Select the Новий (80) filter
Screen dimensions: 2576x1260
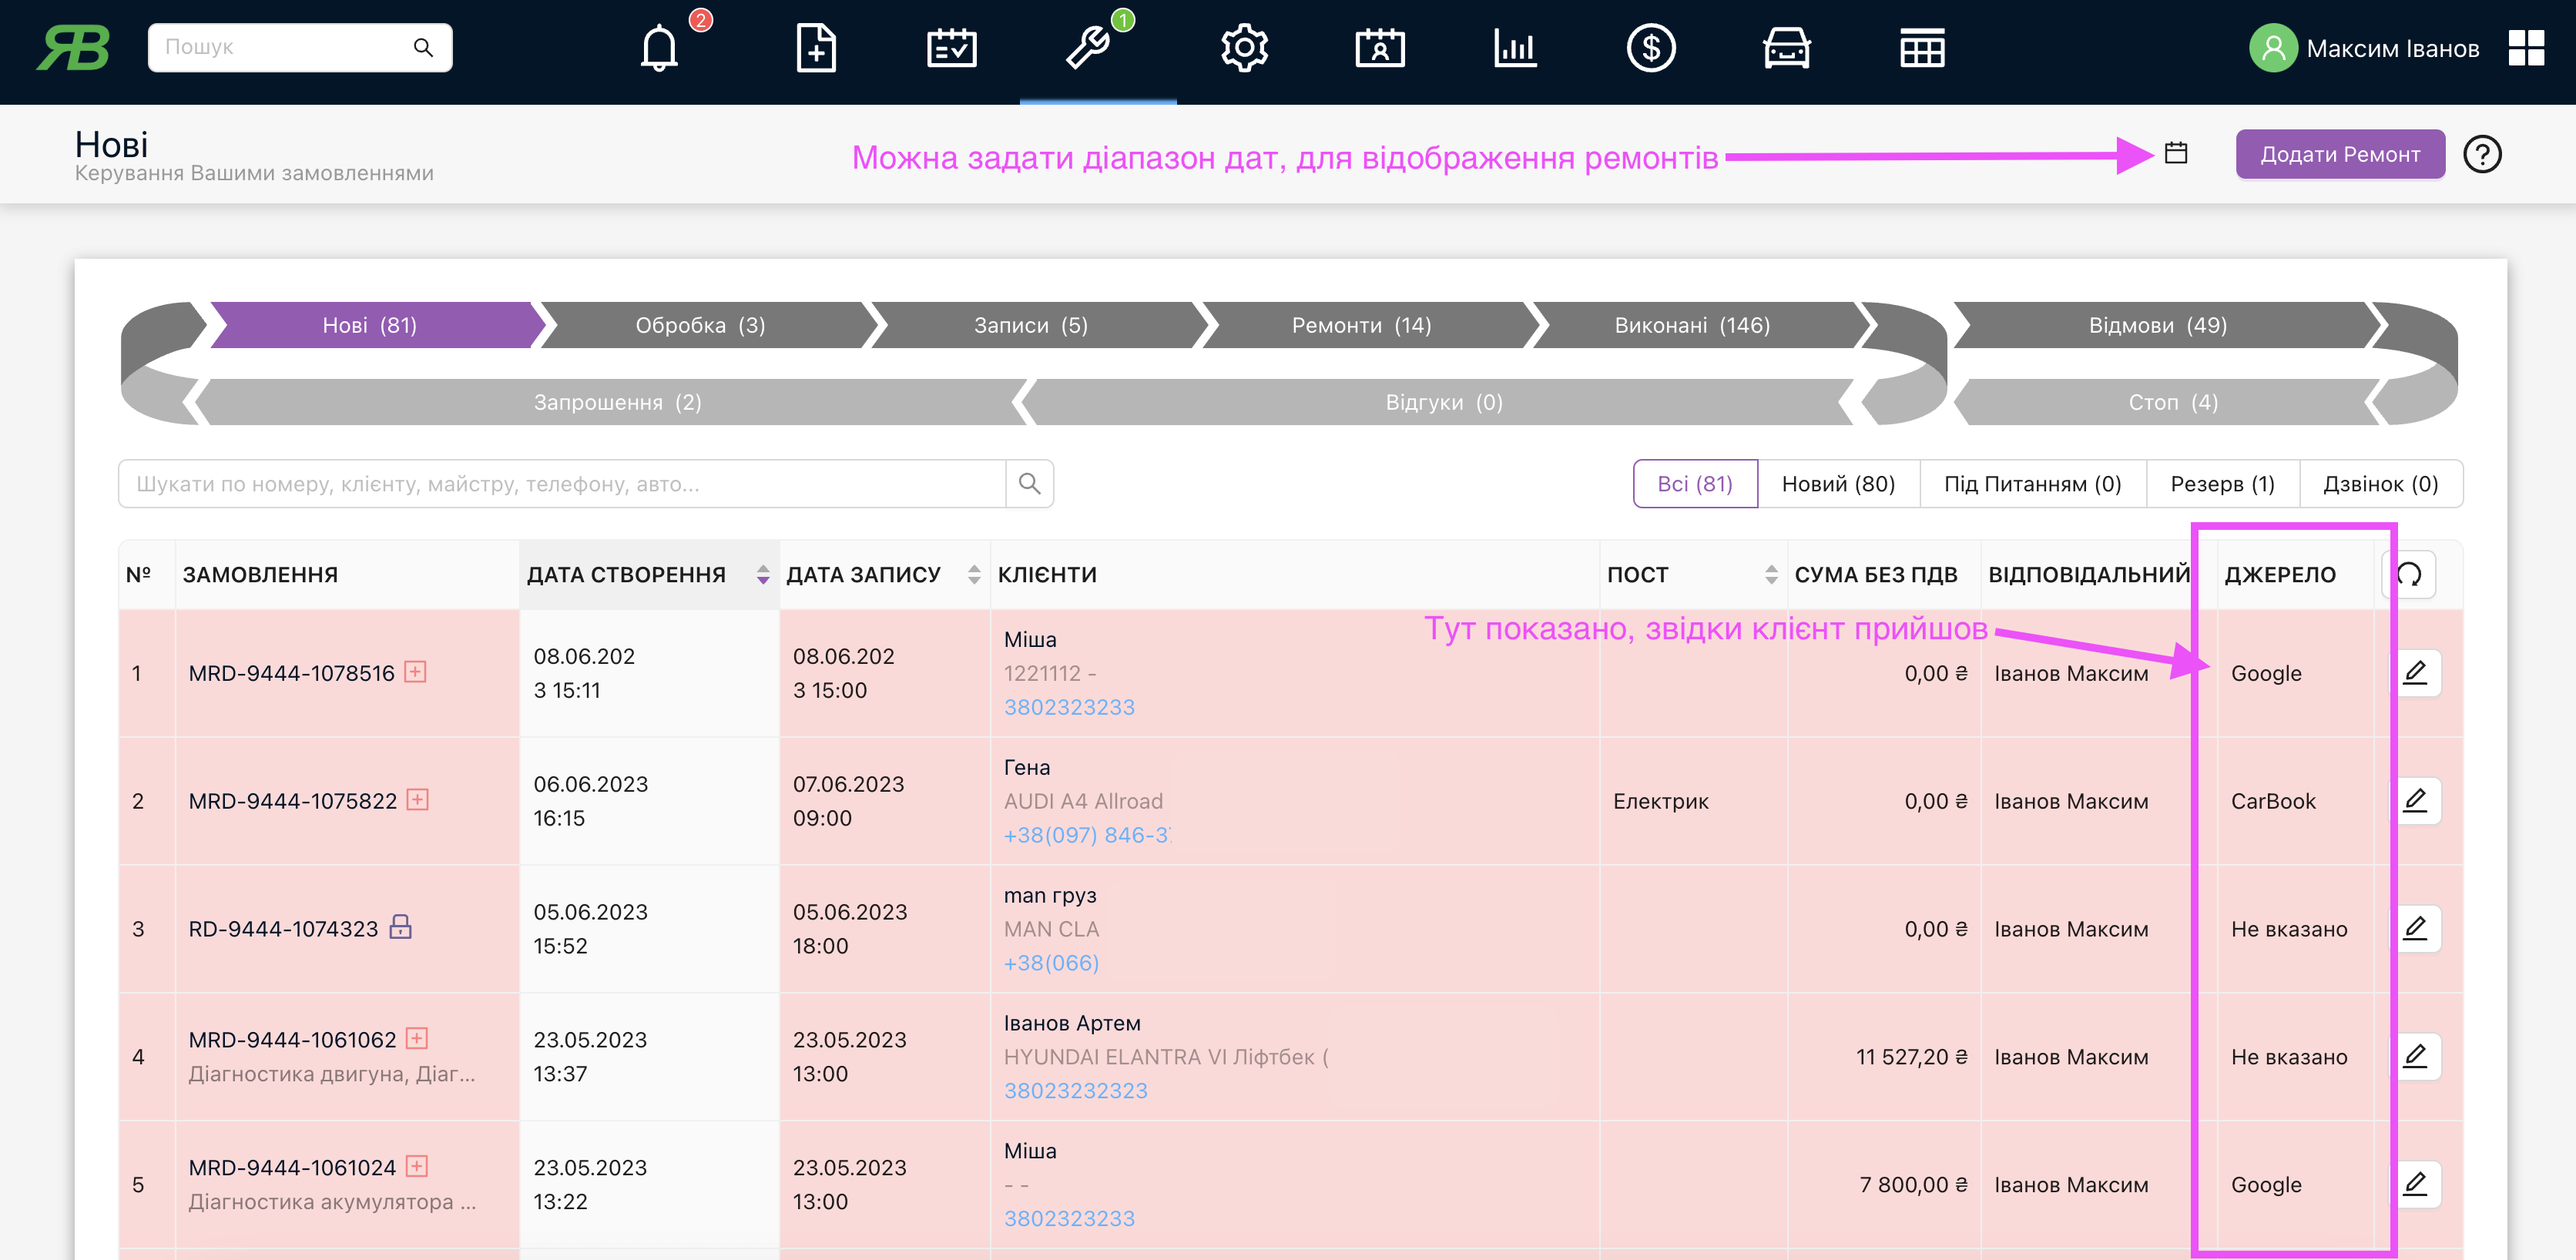click(x=1838, y=484)
